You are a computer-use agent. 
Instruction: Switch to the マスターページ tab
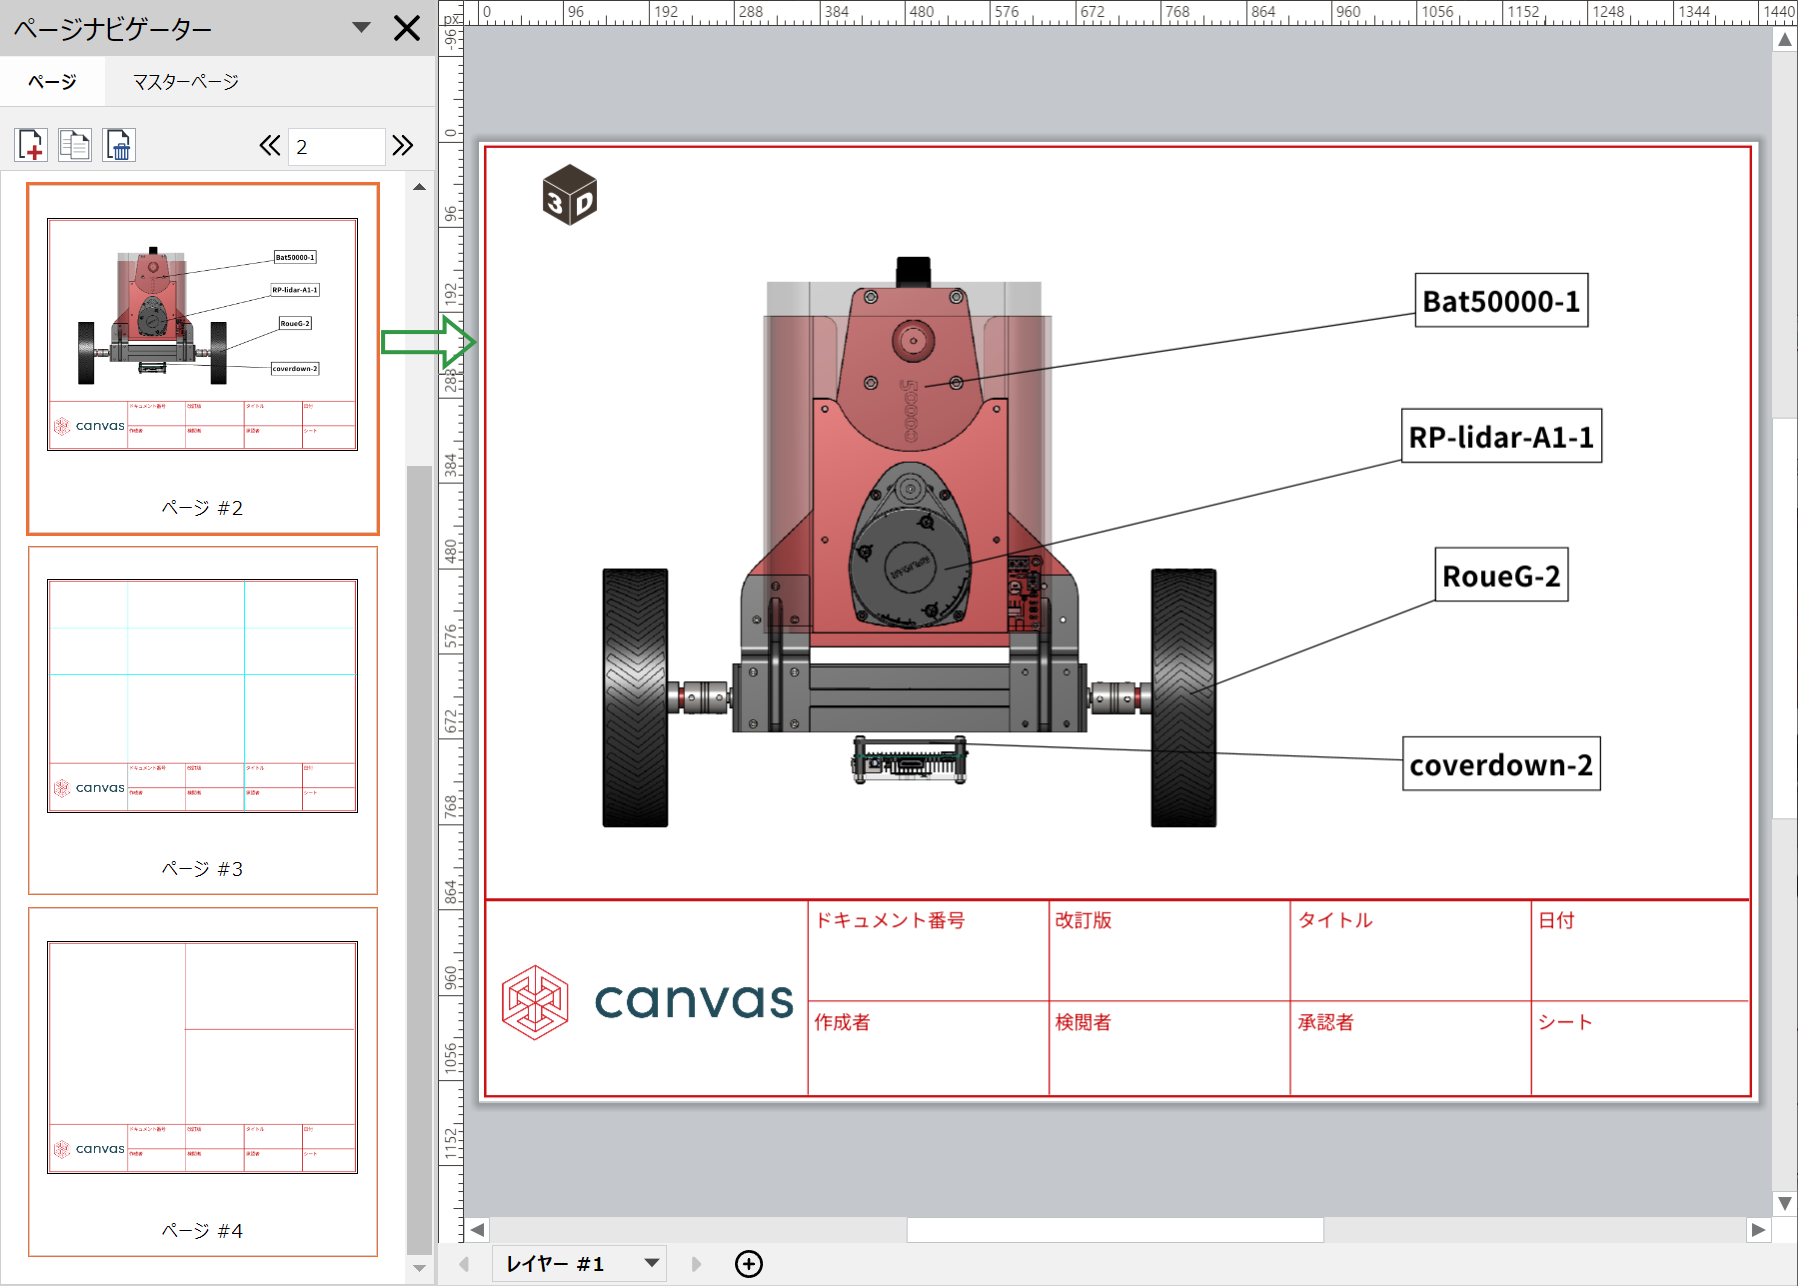point(186,82)
